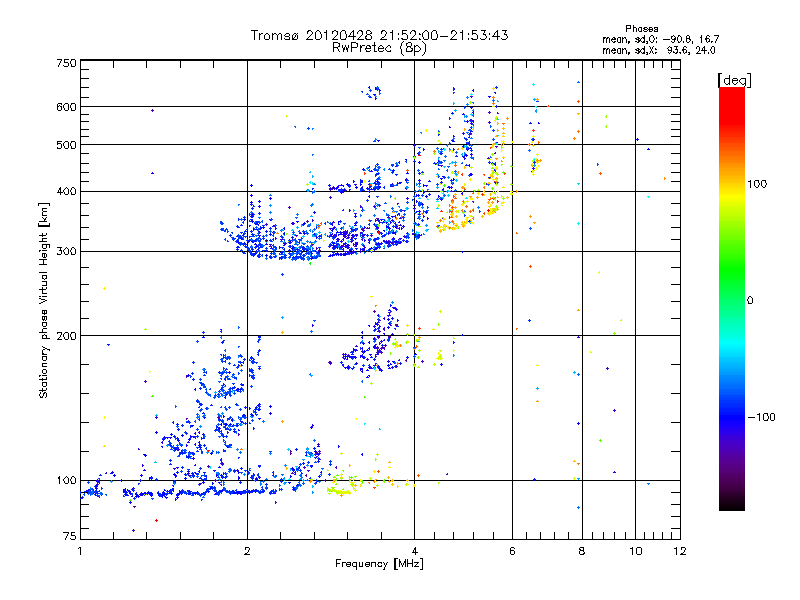Click the x-axis tick label '1'
The image size is (800, 600).
click(80, 551)
